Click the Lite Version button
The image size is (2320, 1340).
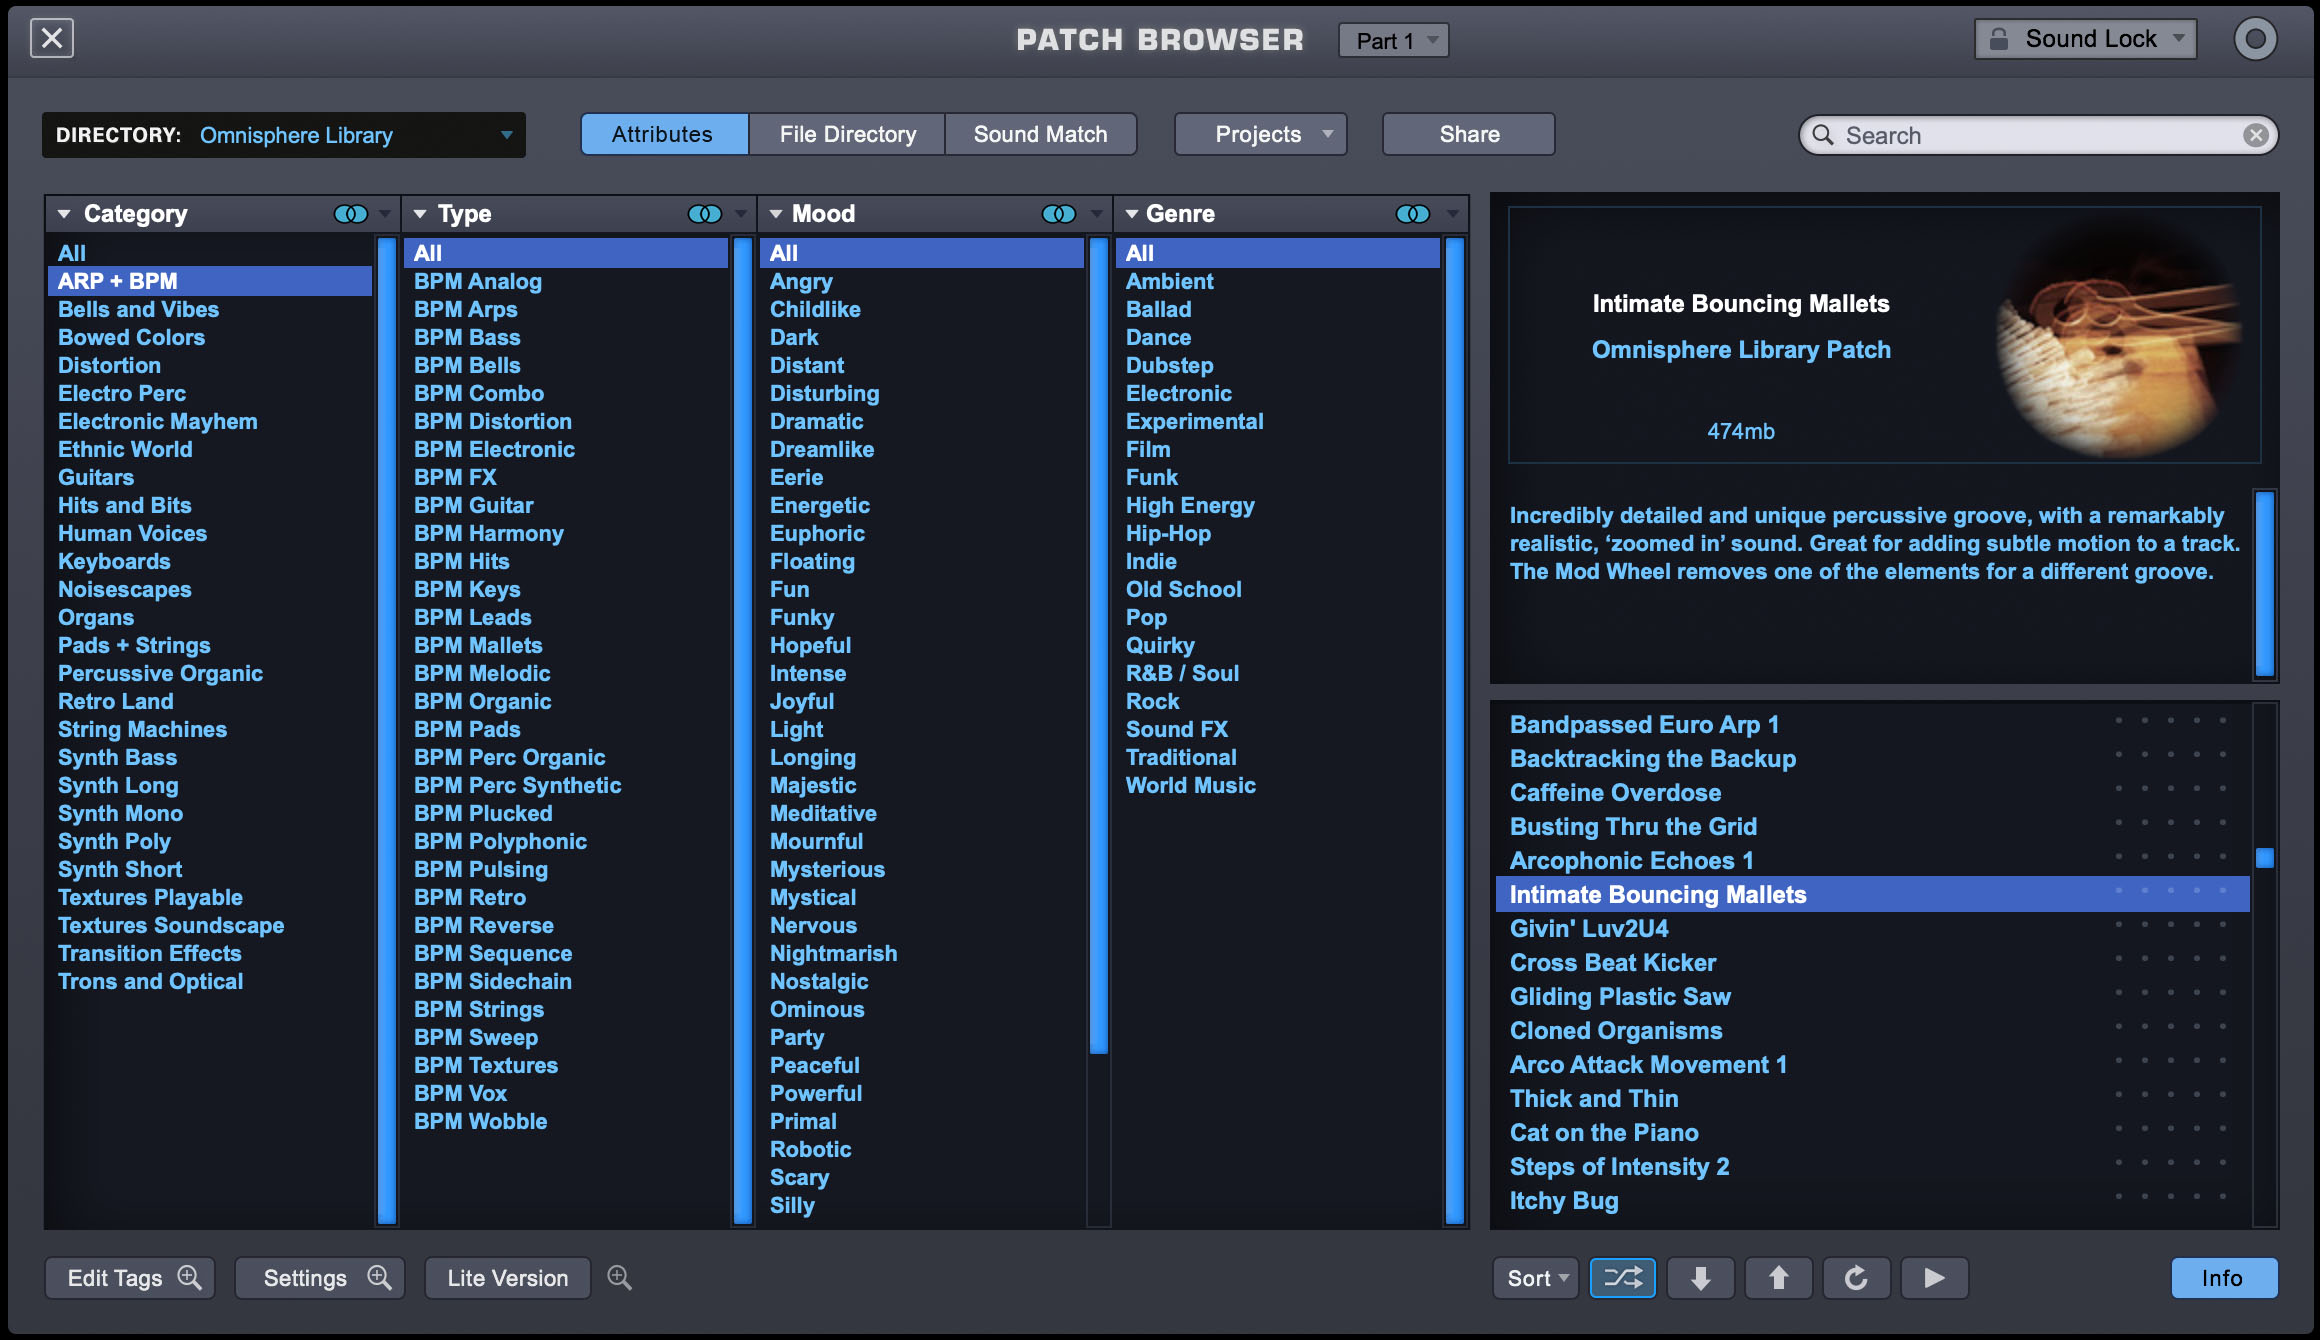[509, 1276]
